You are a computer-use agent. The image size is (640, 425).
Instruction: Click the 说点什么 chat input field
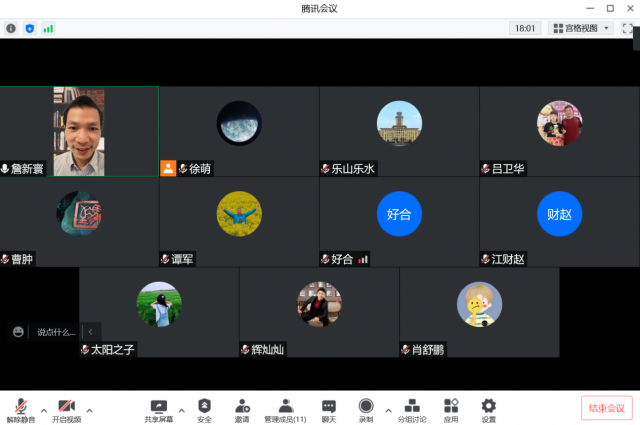56,331
